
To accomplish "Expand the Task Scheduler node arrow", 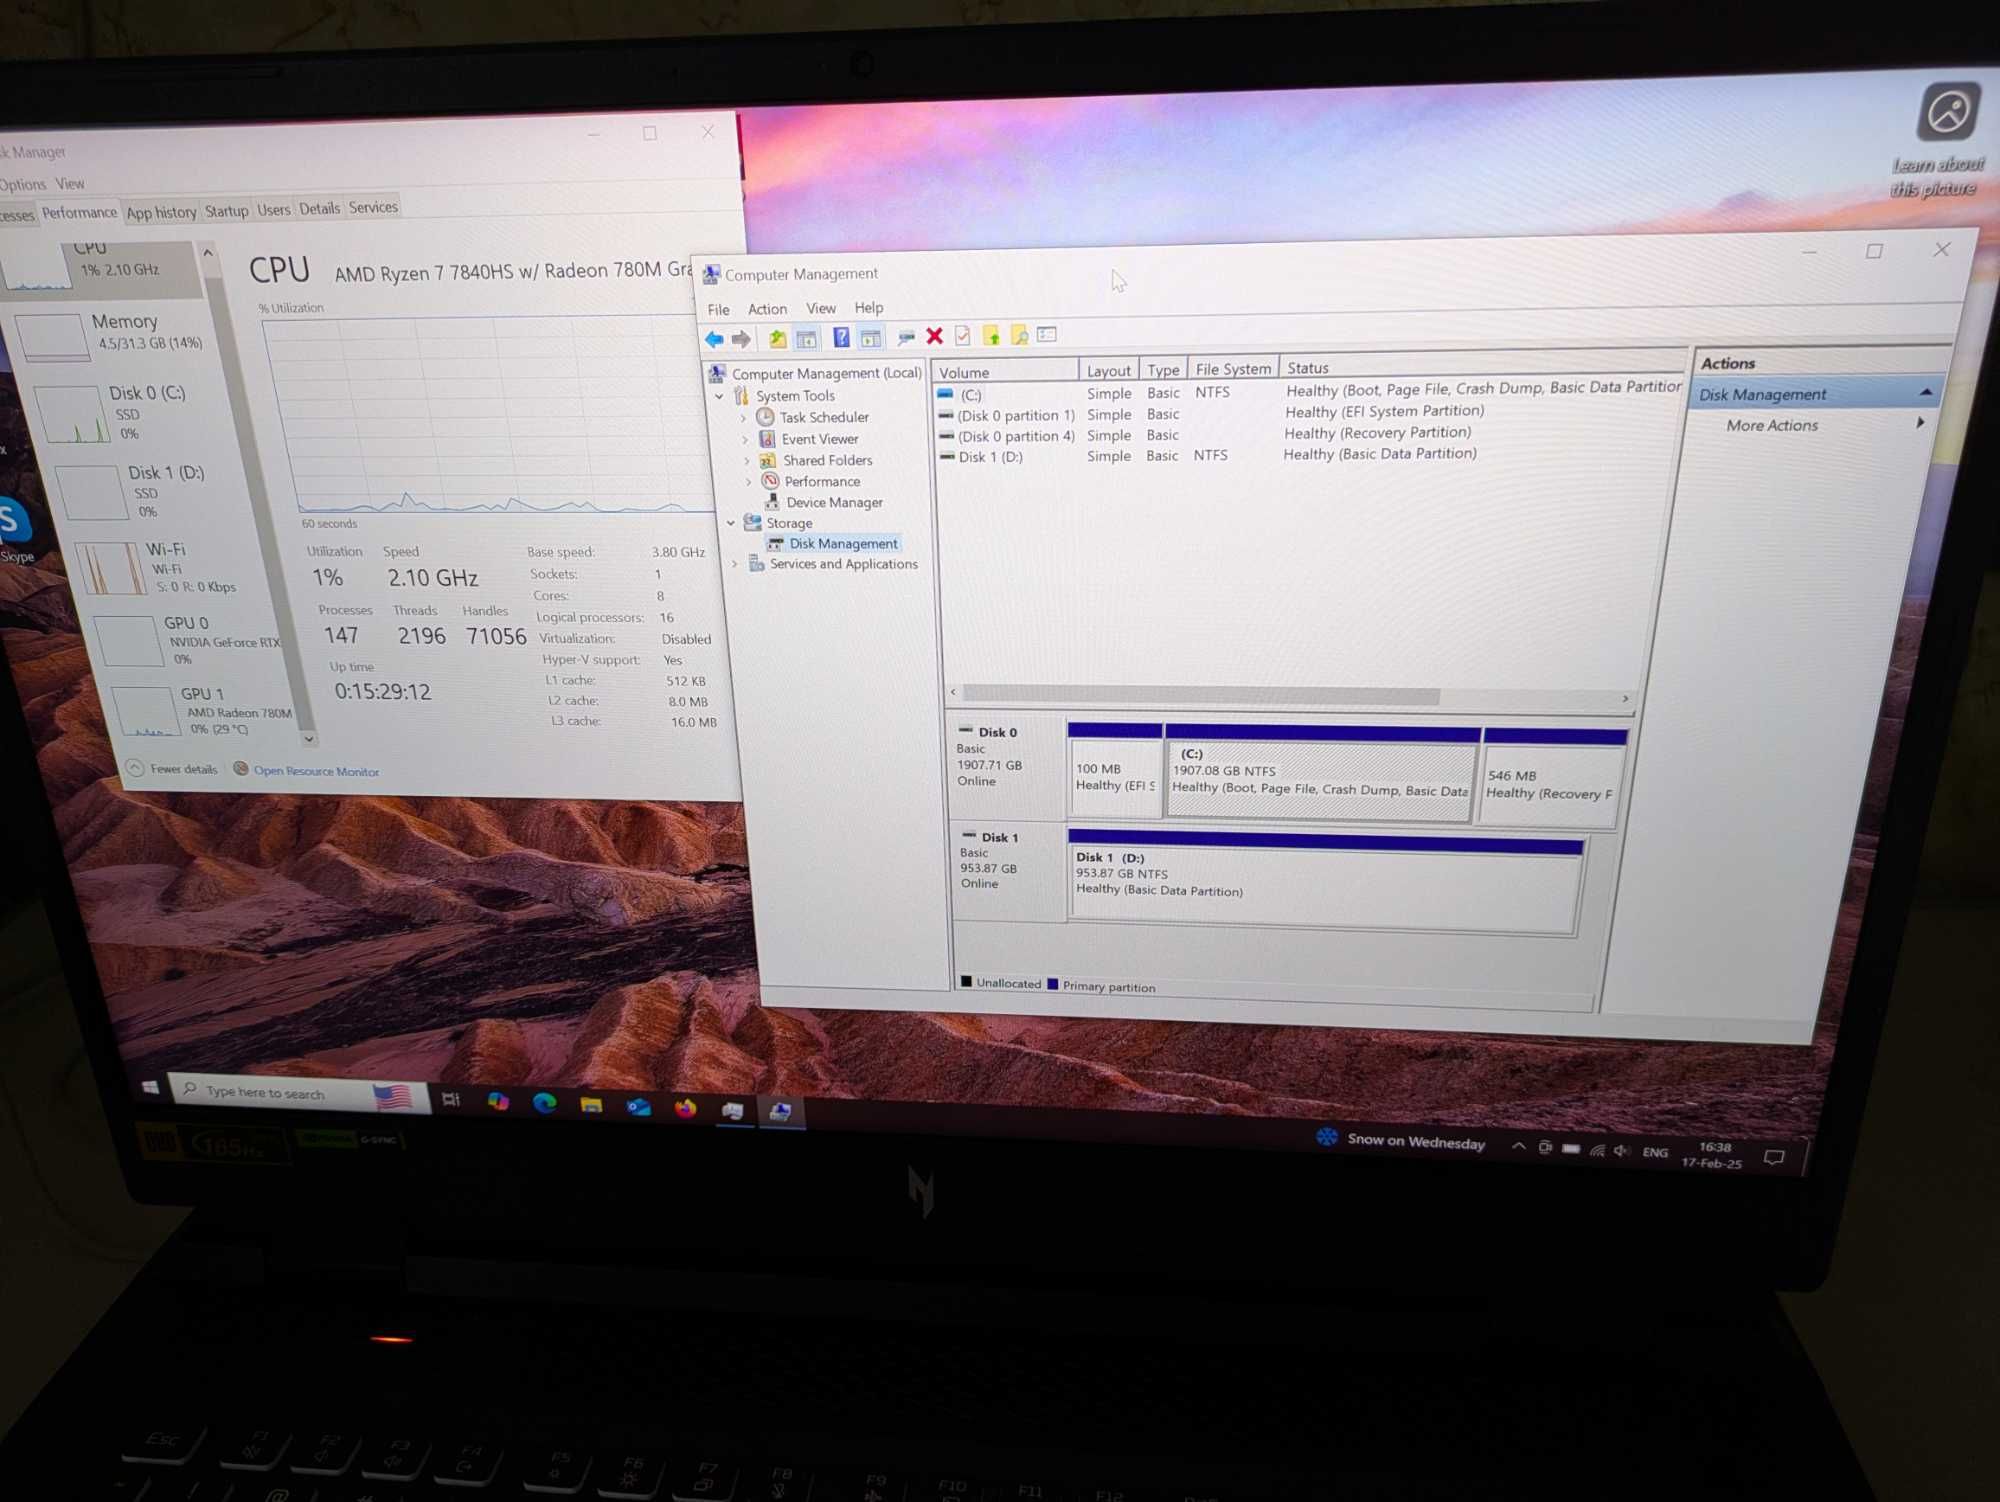I will [743, 418].
